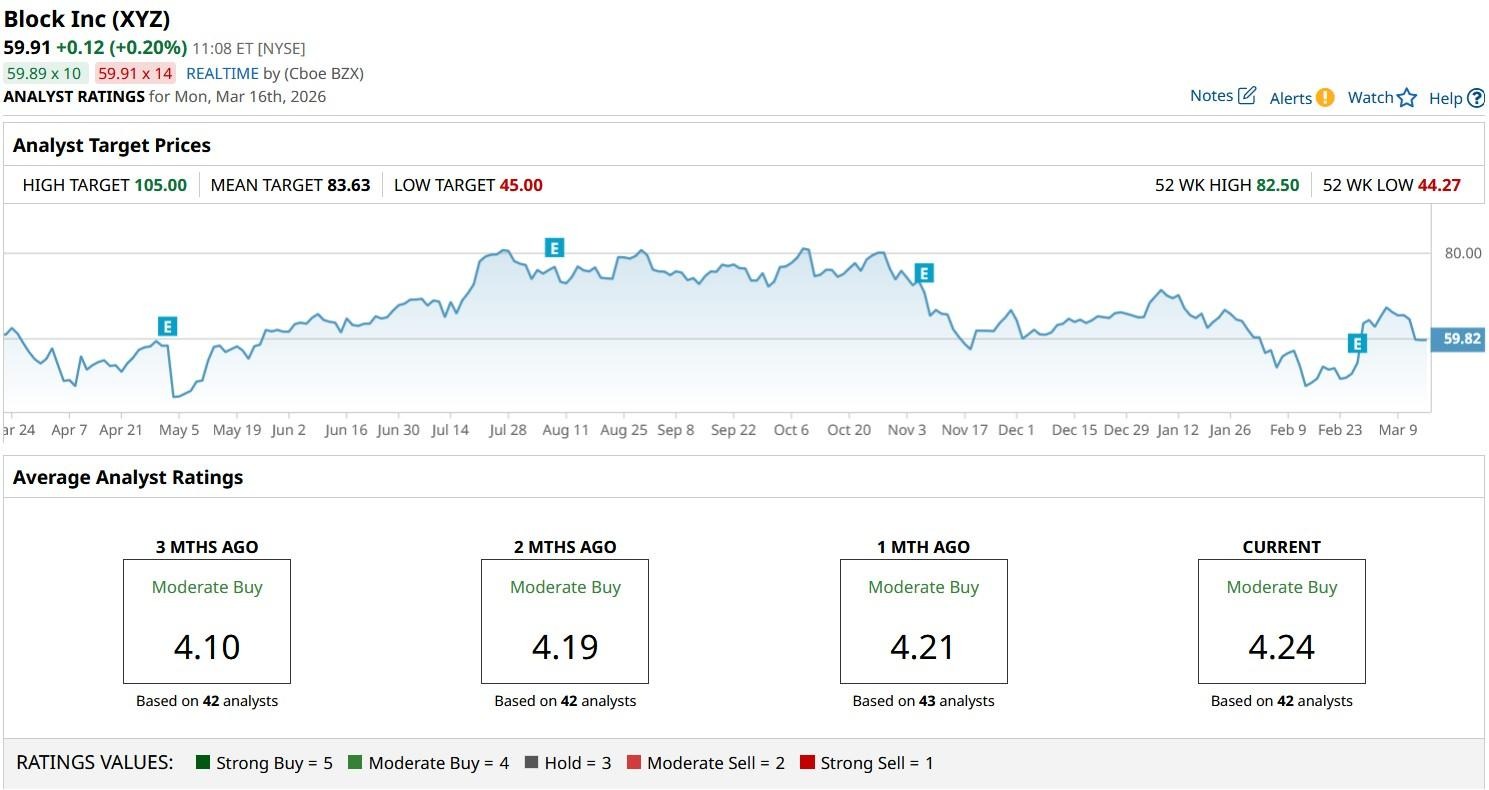
Task: Click the REALTIME link
Action: [222, 73]
